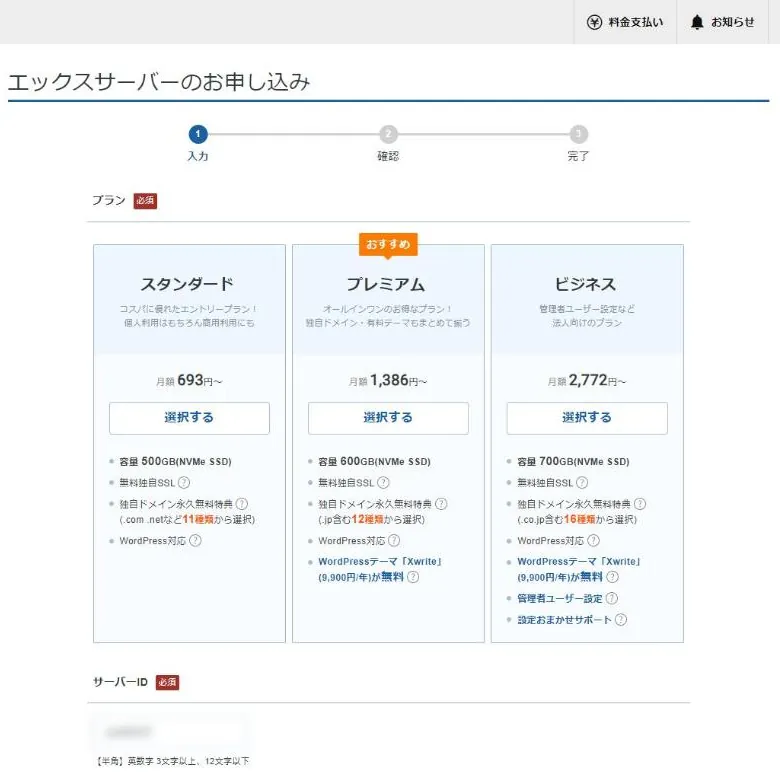The image size is (780, 780).
Task: Open WordPressテーマ「Xwrite」 link in ビジネス
Action: pos(579,561)
